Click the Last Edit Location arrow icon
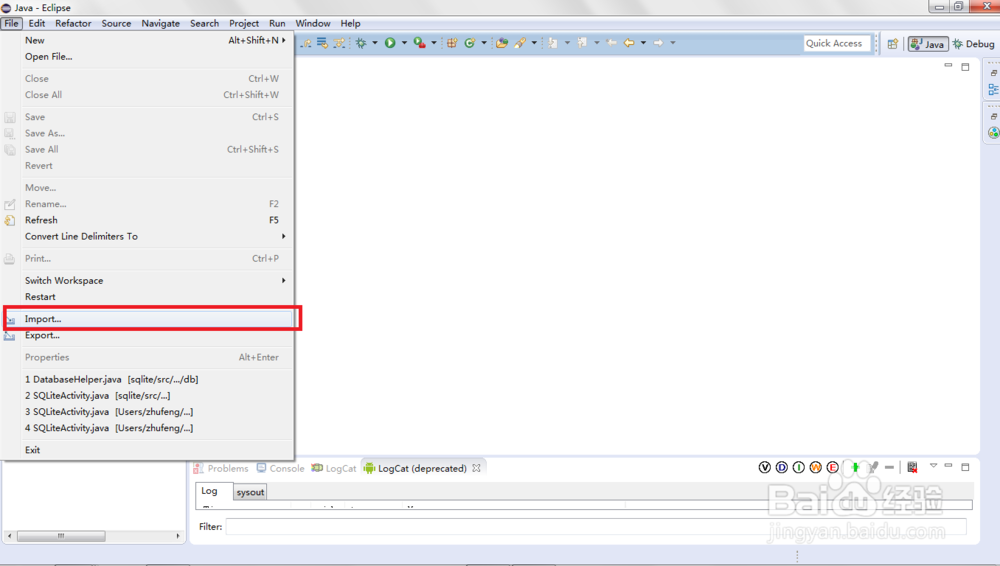1000x566 pixels. 611,43
